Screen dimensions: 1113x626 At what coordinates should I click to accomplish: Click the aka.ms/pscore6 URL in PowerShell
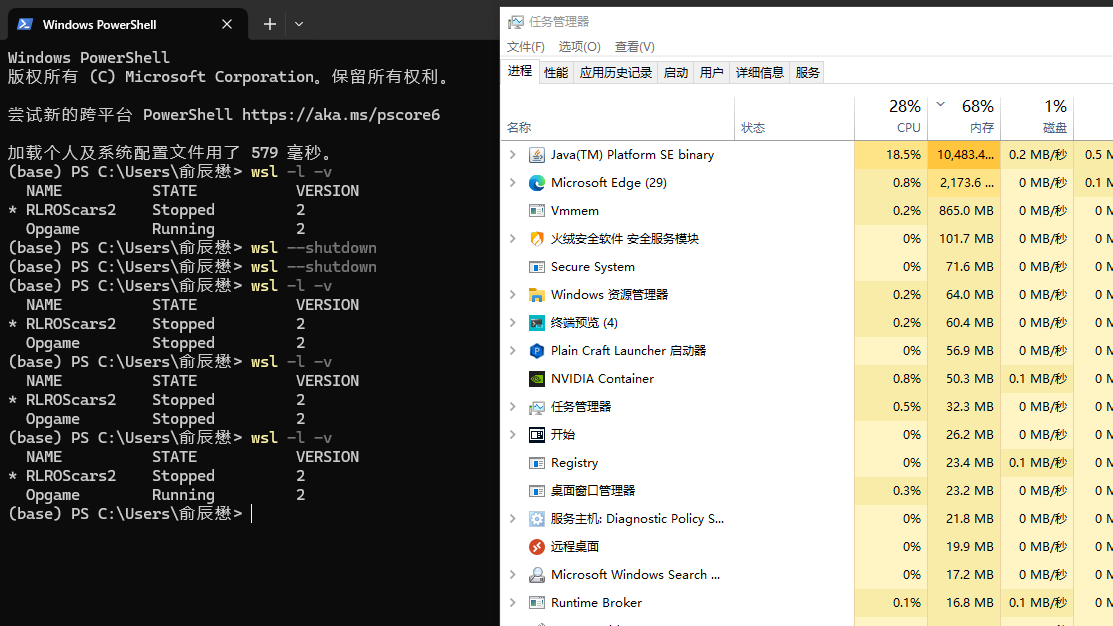(341, 115)
